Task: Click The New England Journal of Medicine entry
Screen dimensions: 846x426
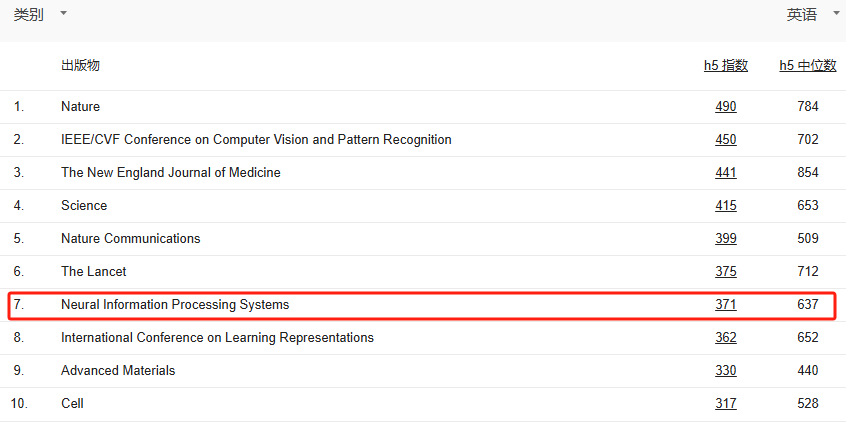Action: tap(170, 173)
